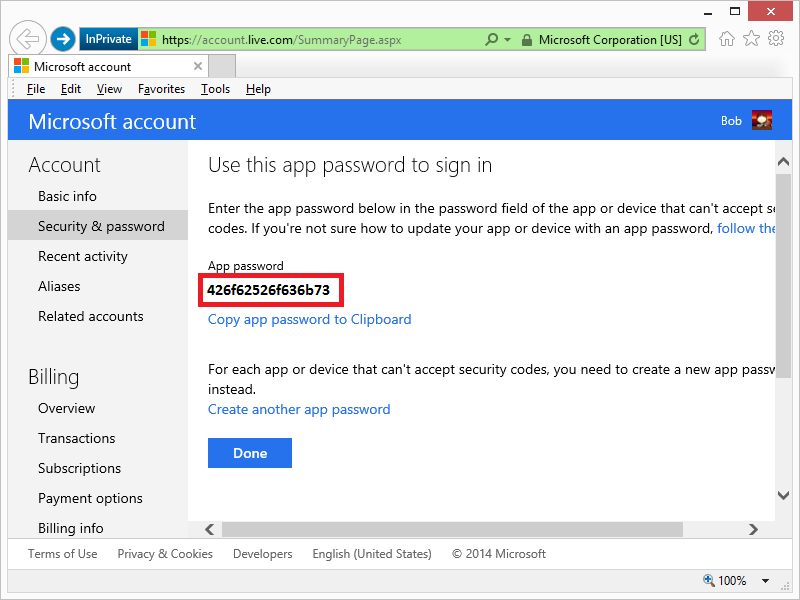Click the security lock icon in address bar
The image size is (800, 600).
pyautogui.click(x=527, y=40)
